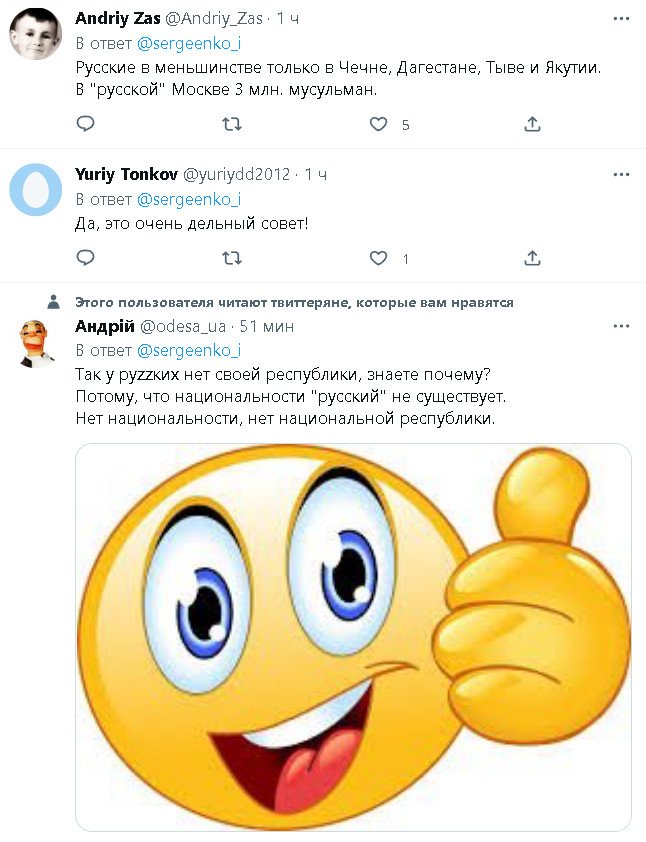
Task: Click @sergeenko_i mention in Андрій's reply
Action: (x=188, y=350)
